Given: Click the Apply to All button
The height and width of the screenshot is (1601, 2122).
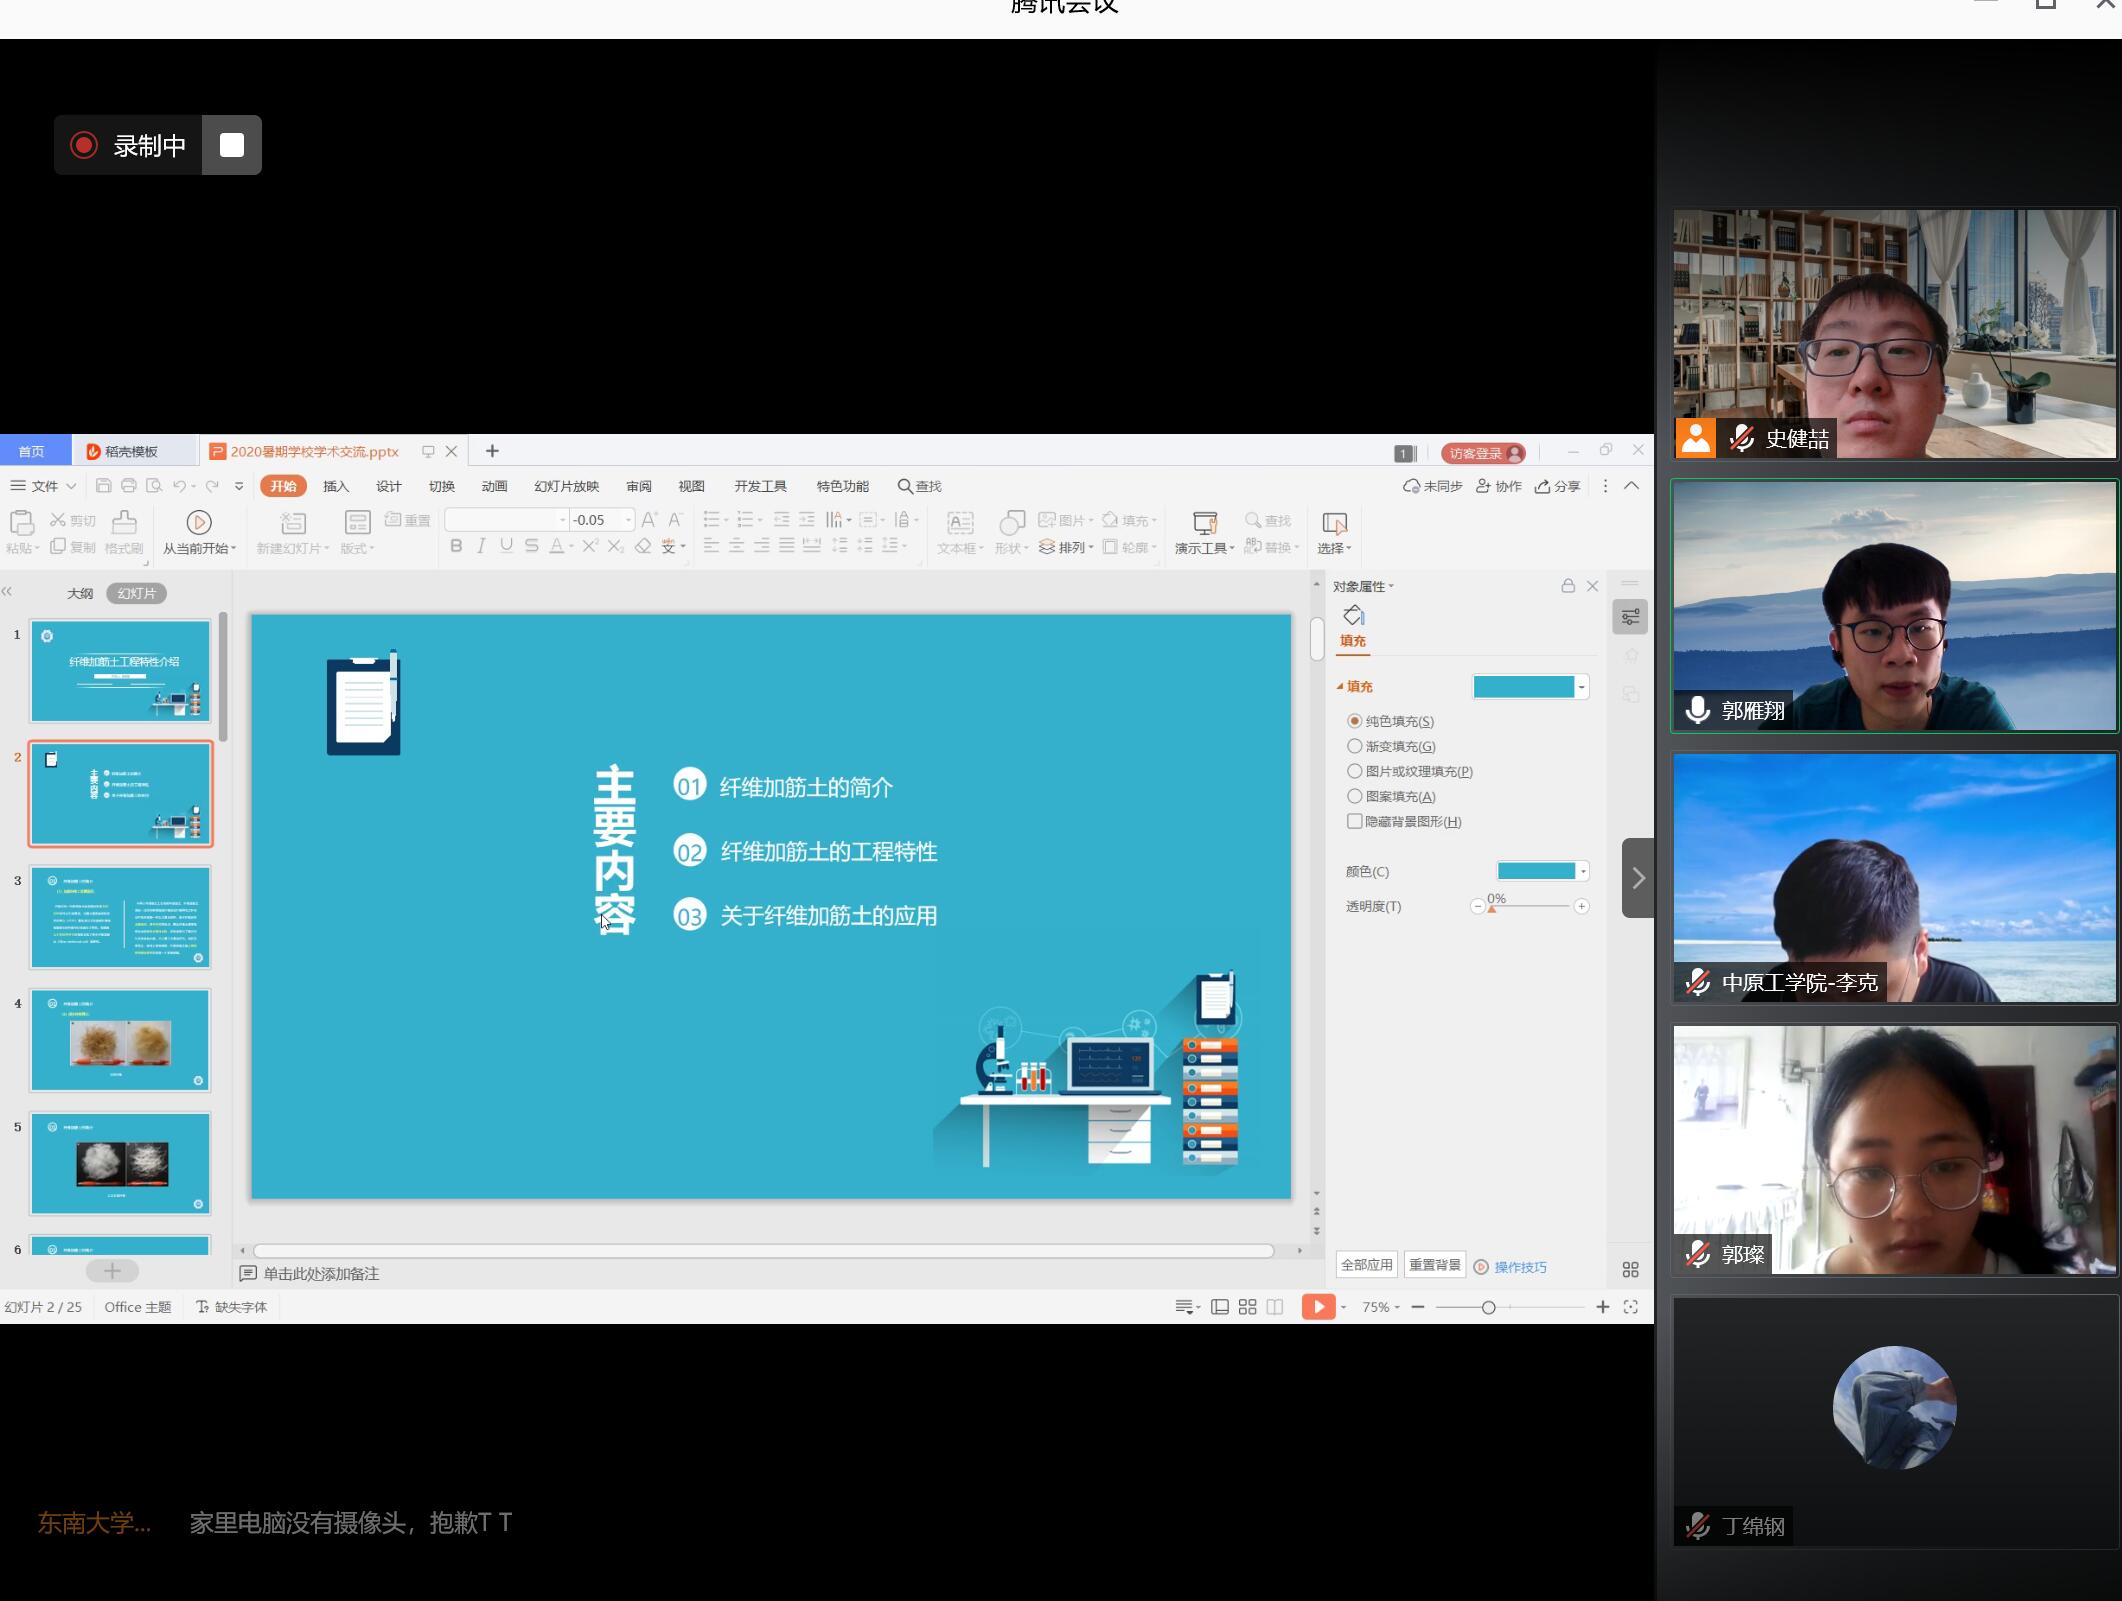Looking at the screenshot, I should coord(1366,1265).
